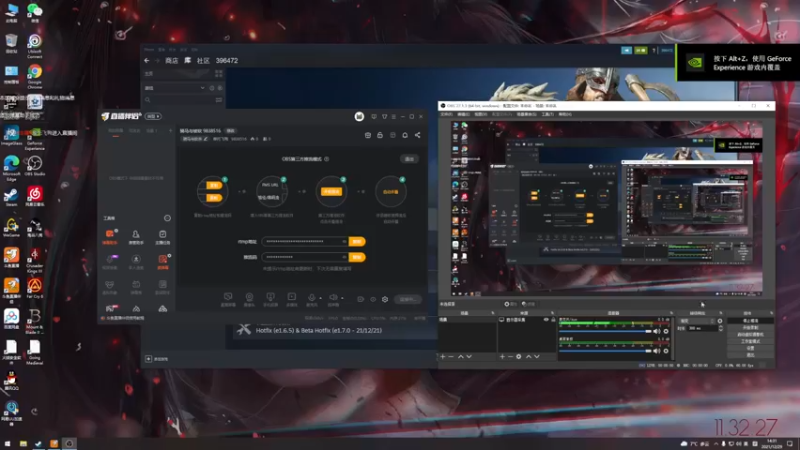Viewport: 800px width, 450px height.
Task: Open the person toolbox icon in streaming assistant
Action: coord(136,234)
